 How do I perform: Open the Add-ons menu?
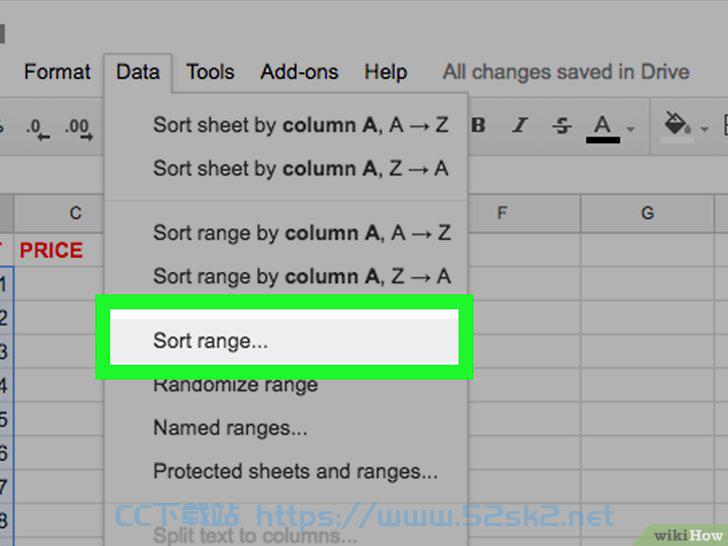[x=299, y=72]
